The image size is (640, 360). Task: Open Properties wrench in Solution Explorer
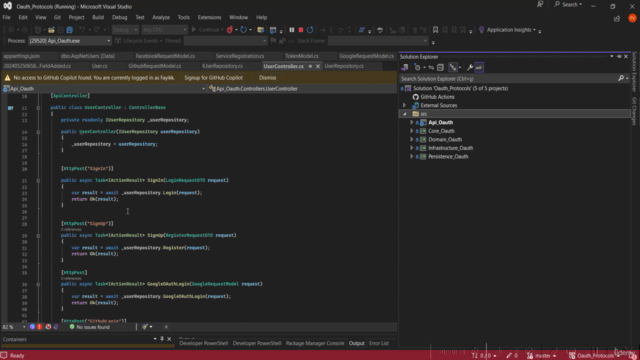point(470,67)
